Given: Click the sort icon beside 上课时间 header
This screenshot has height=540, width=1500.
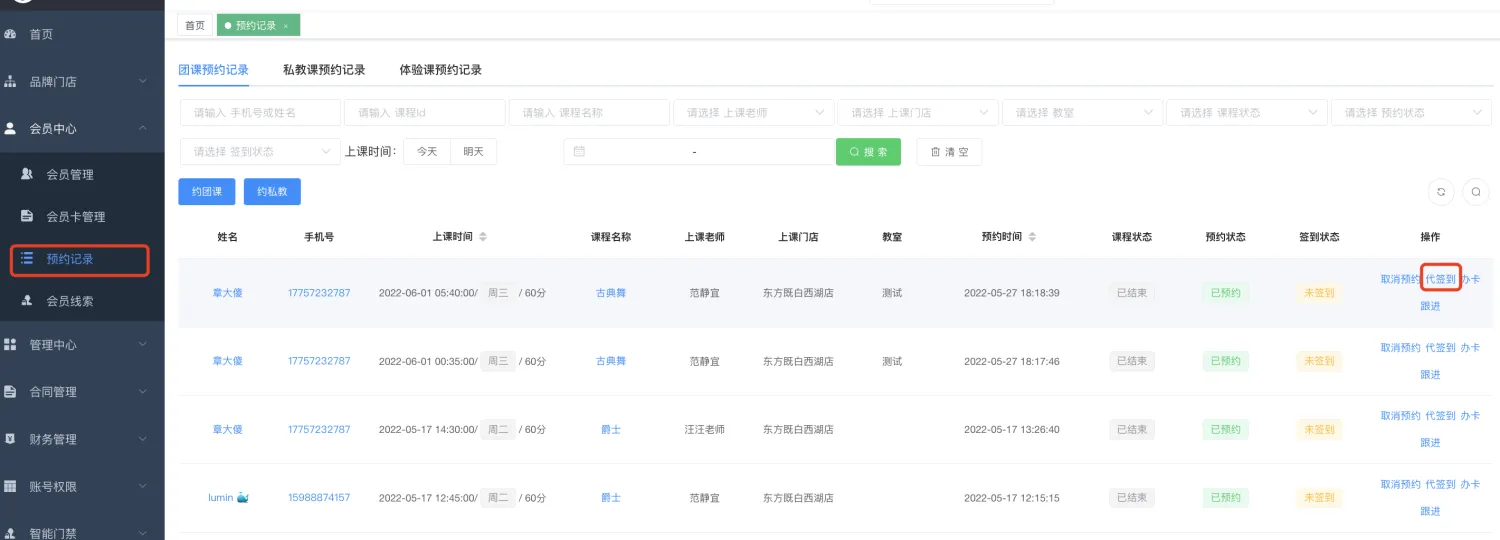Looking at the screenshot, I should point(484,237).
